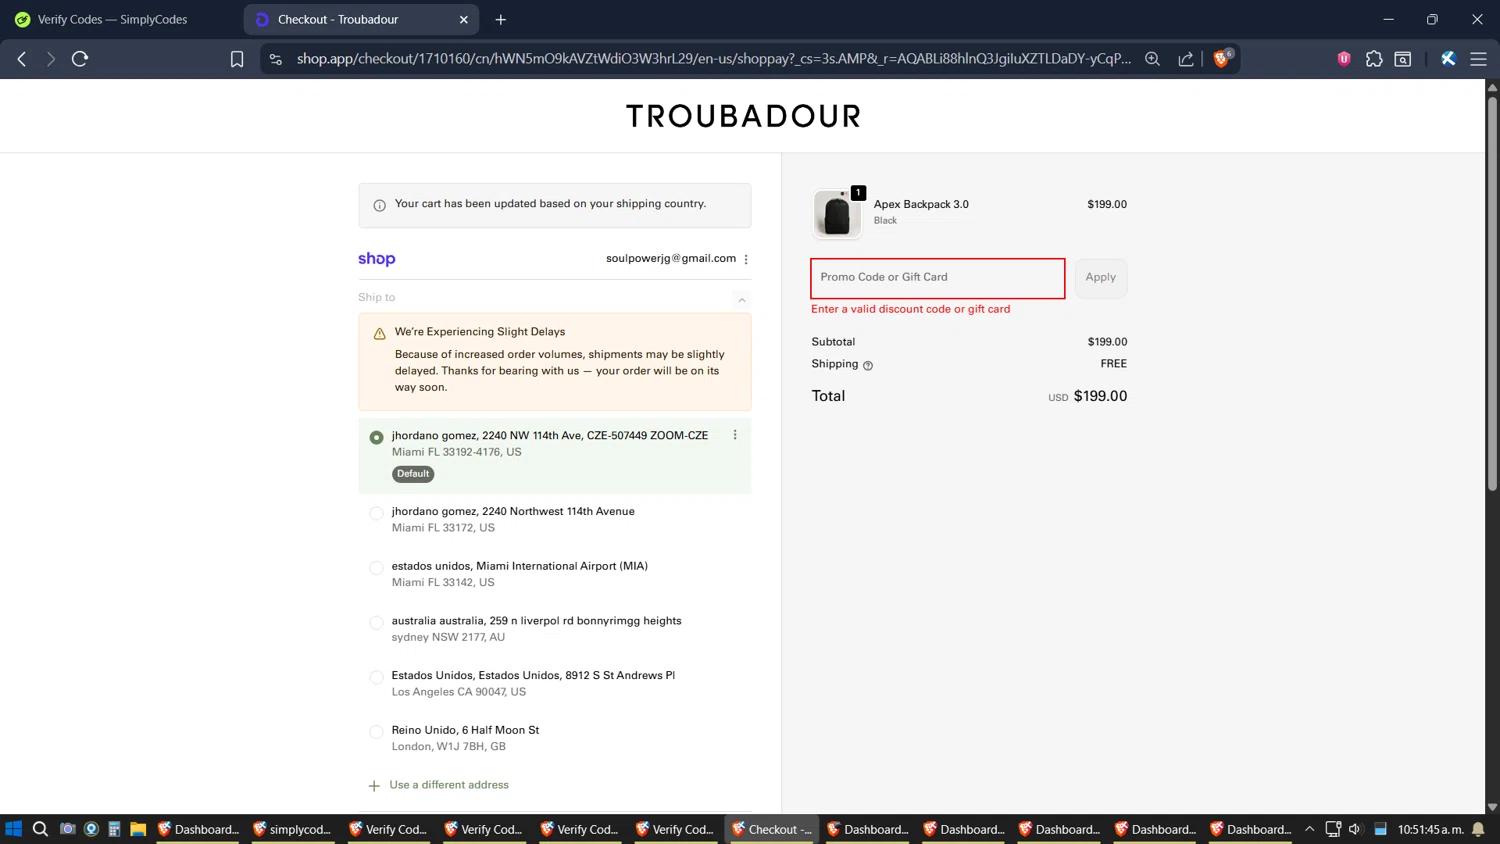Open the account options menu beside email
This screenshot has height=844, width=1500.
click(746, 259)
